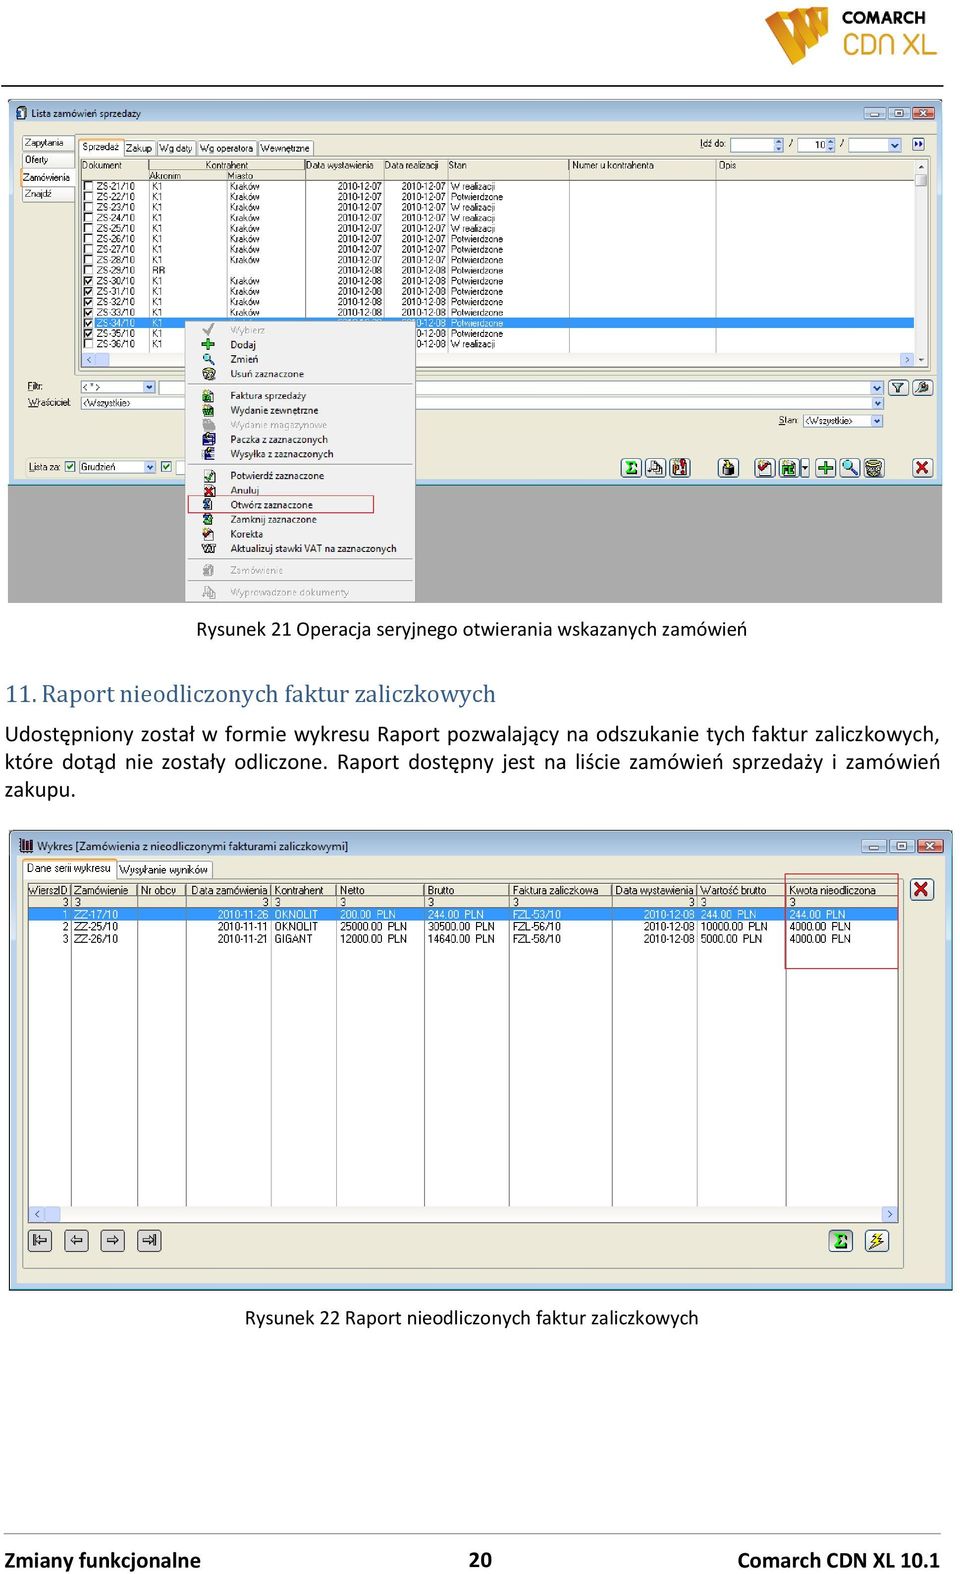Click the red exclamation document icon in orders toolbar
960x1574 pixels.
click(x=680, y=468)
